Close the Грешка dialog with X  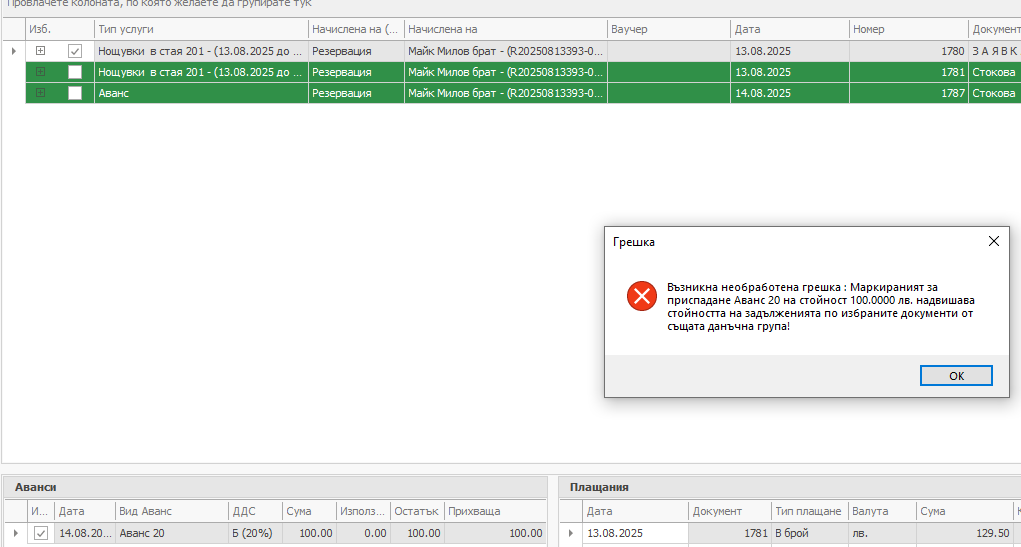coord(993,241)
